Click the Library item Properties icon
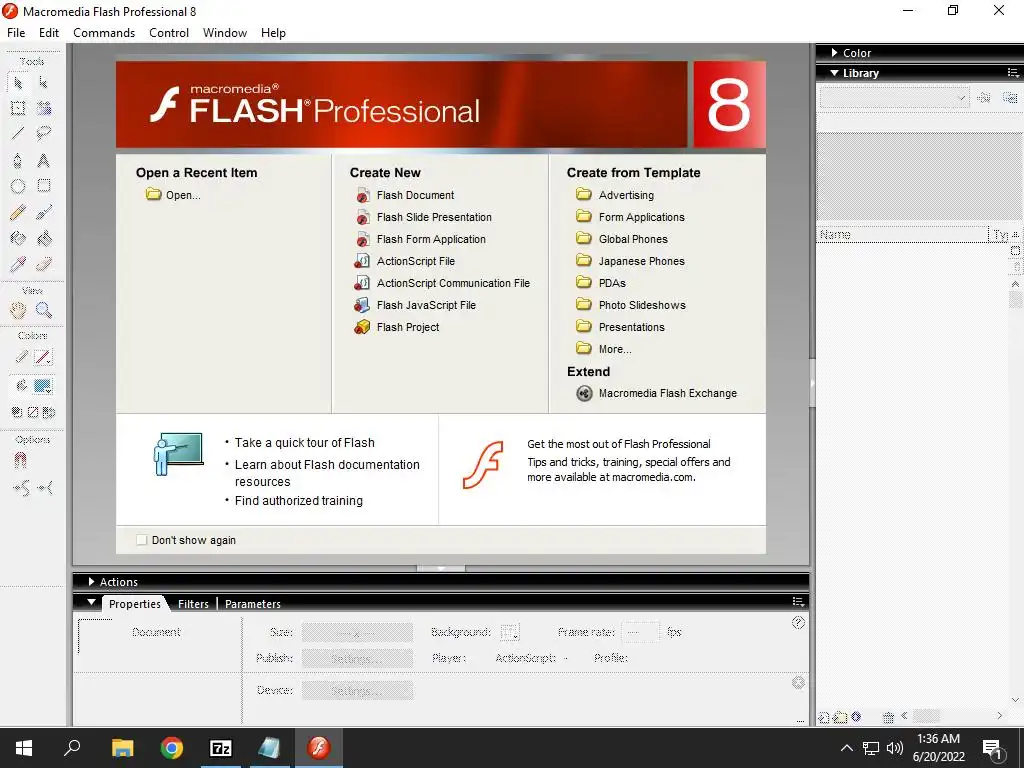1024x768 pixels. [856, 716]
